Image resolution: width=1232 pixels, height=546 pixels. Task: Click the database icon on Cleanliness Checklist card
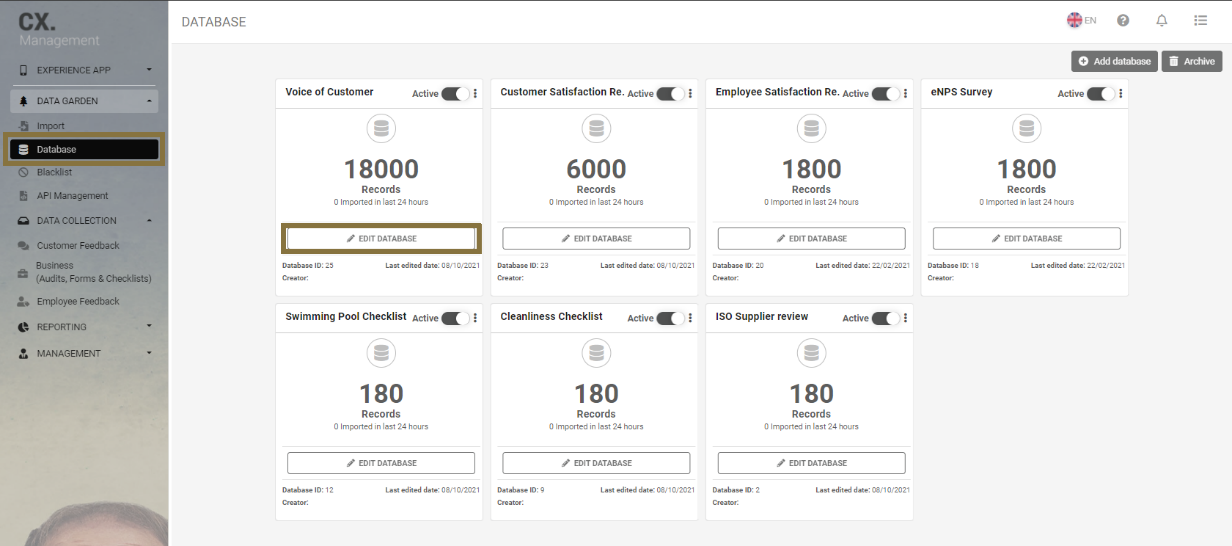click(x=596, y=353)
